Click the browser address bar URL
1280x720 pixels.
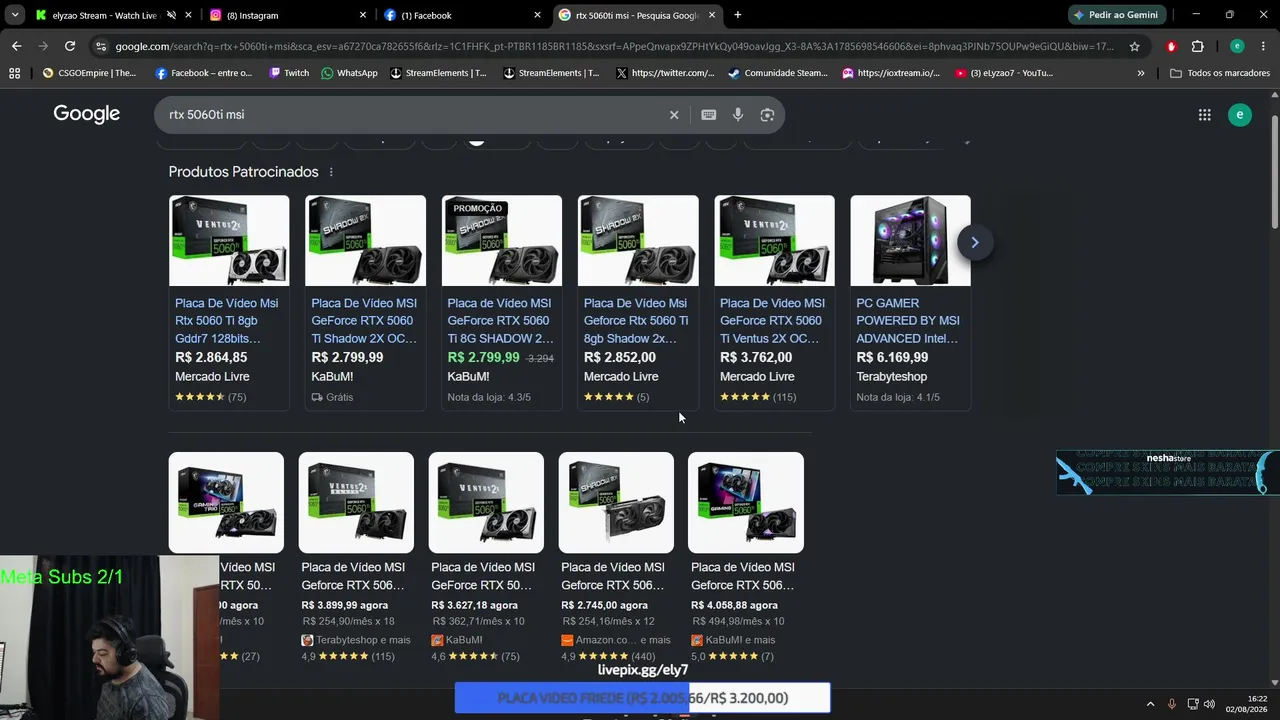pyautogui.click(x=615, y=46)
